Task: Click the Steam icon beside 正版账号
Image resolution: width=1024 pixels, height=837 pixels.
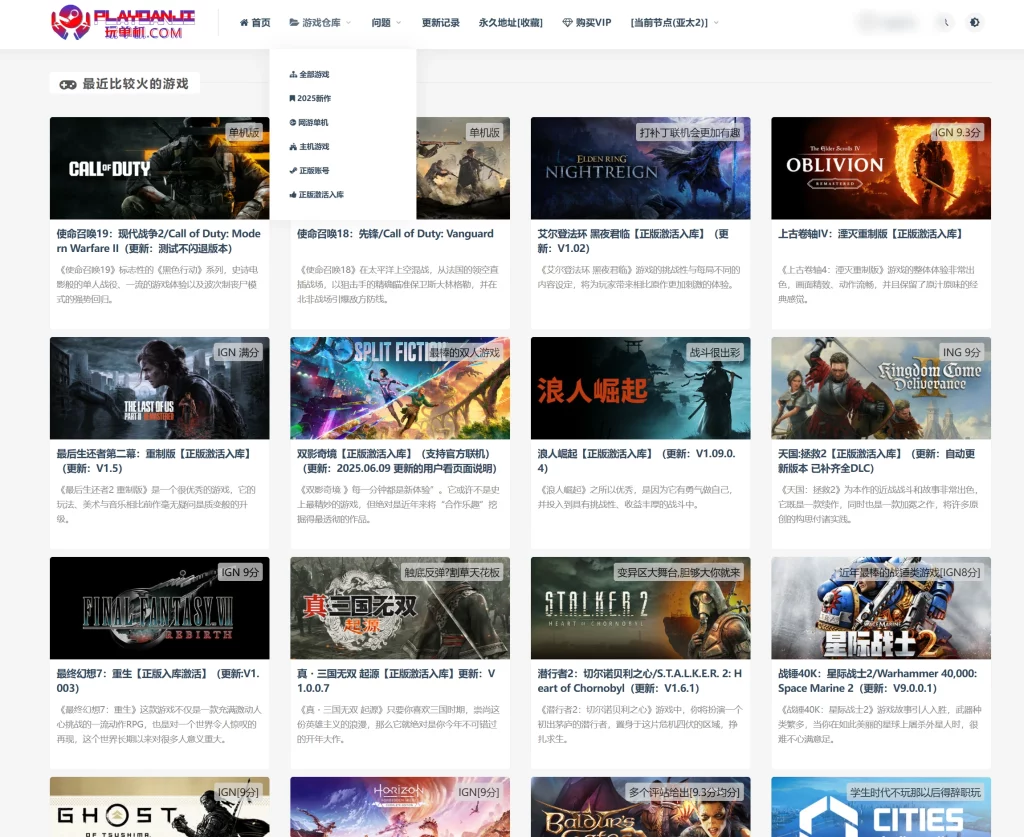Action: point(293,171)
